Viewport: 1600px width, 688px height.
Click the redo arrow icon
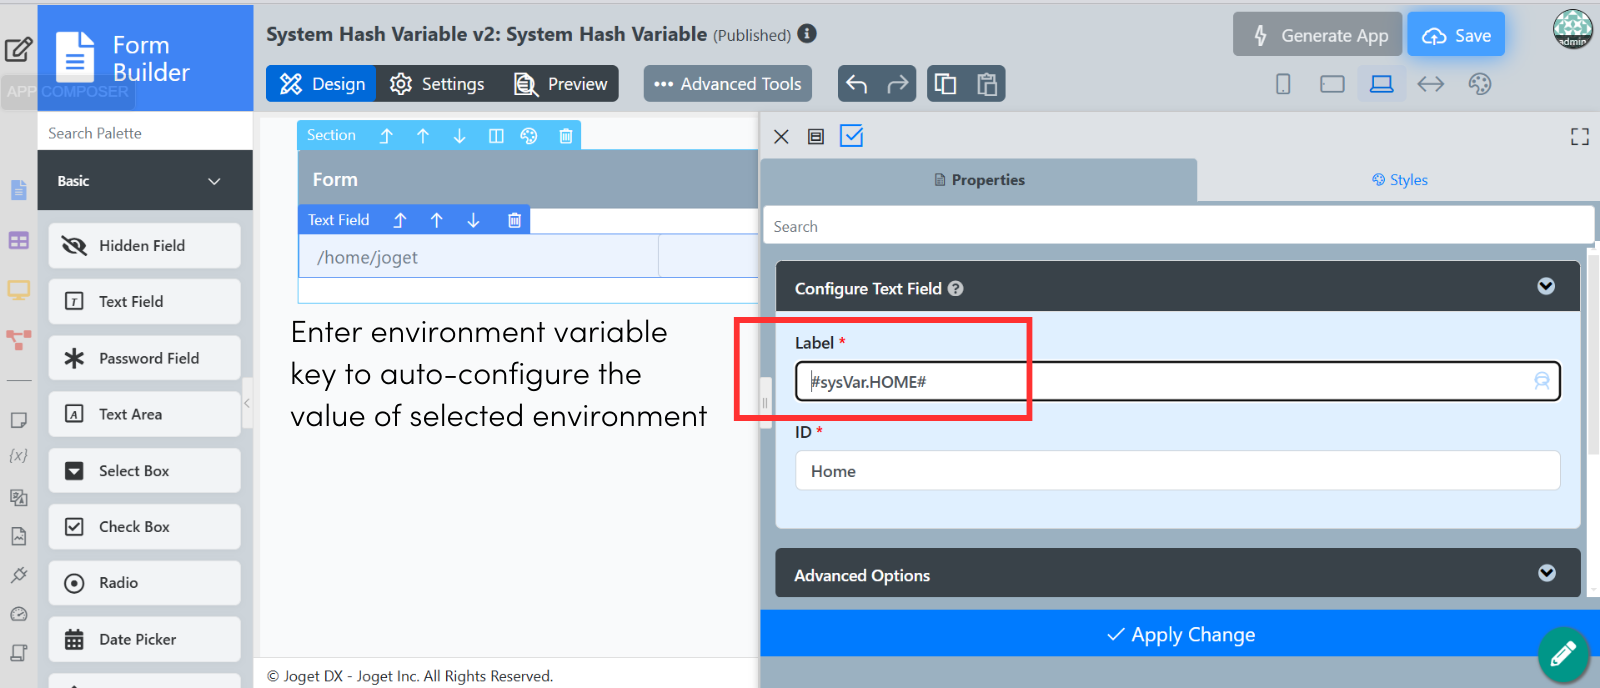(898, 84)
